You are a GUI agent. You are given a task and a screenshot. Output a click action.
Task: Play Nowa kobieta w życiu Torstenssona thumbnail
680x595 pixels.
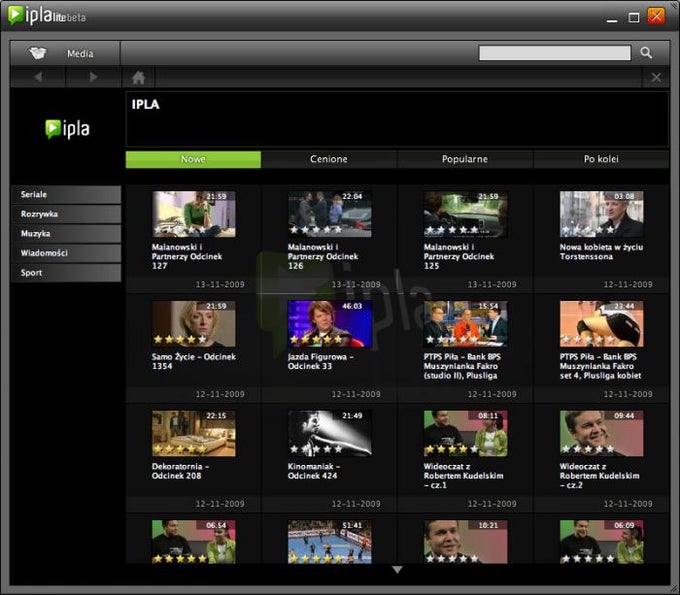pyautogui.click(x=602, y=214)
